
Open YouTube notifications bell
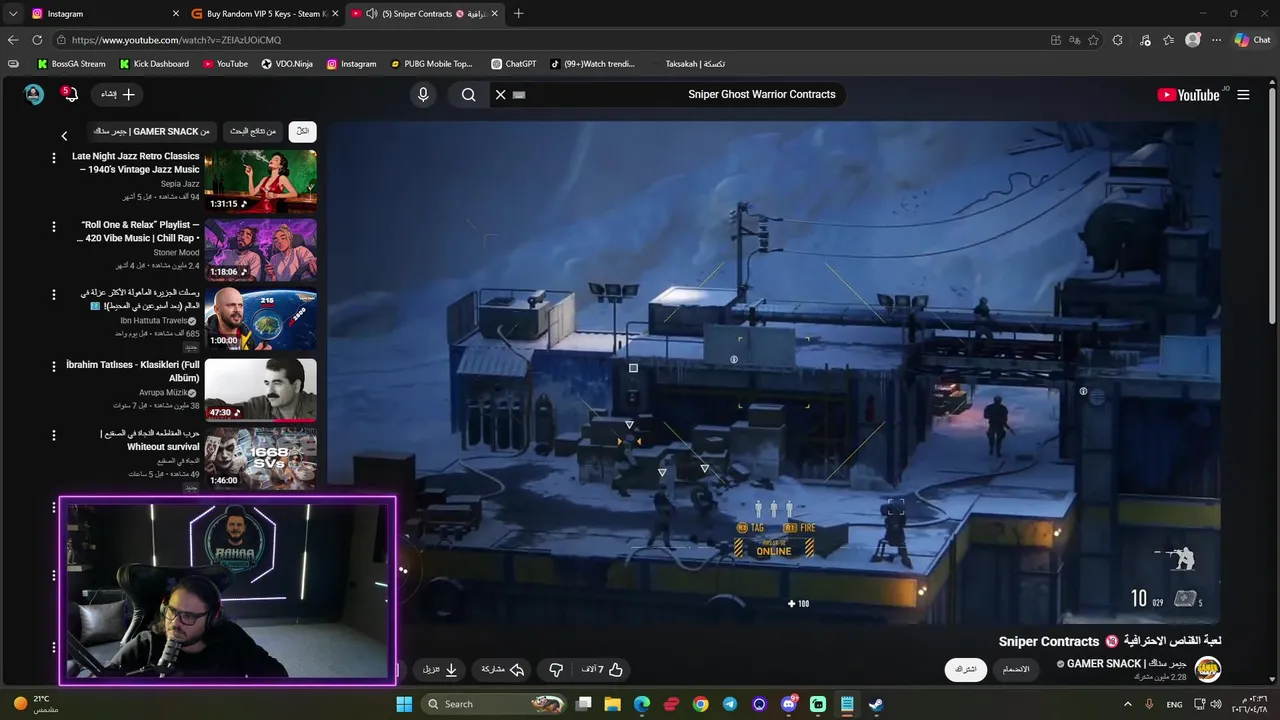69,94
